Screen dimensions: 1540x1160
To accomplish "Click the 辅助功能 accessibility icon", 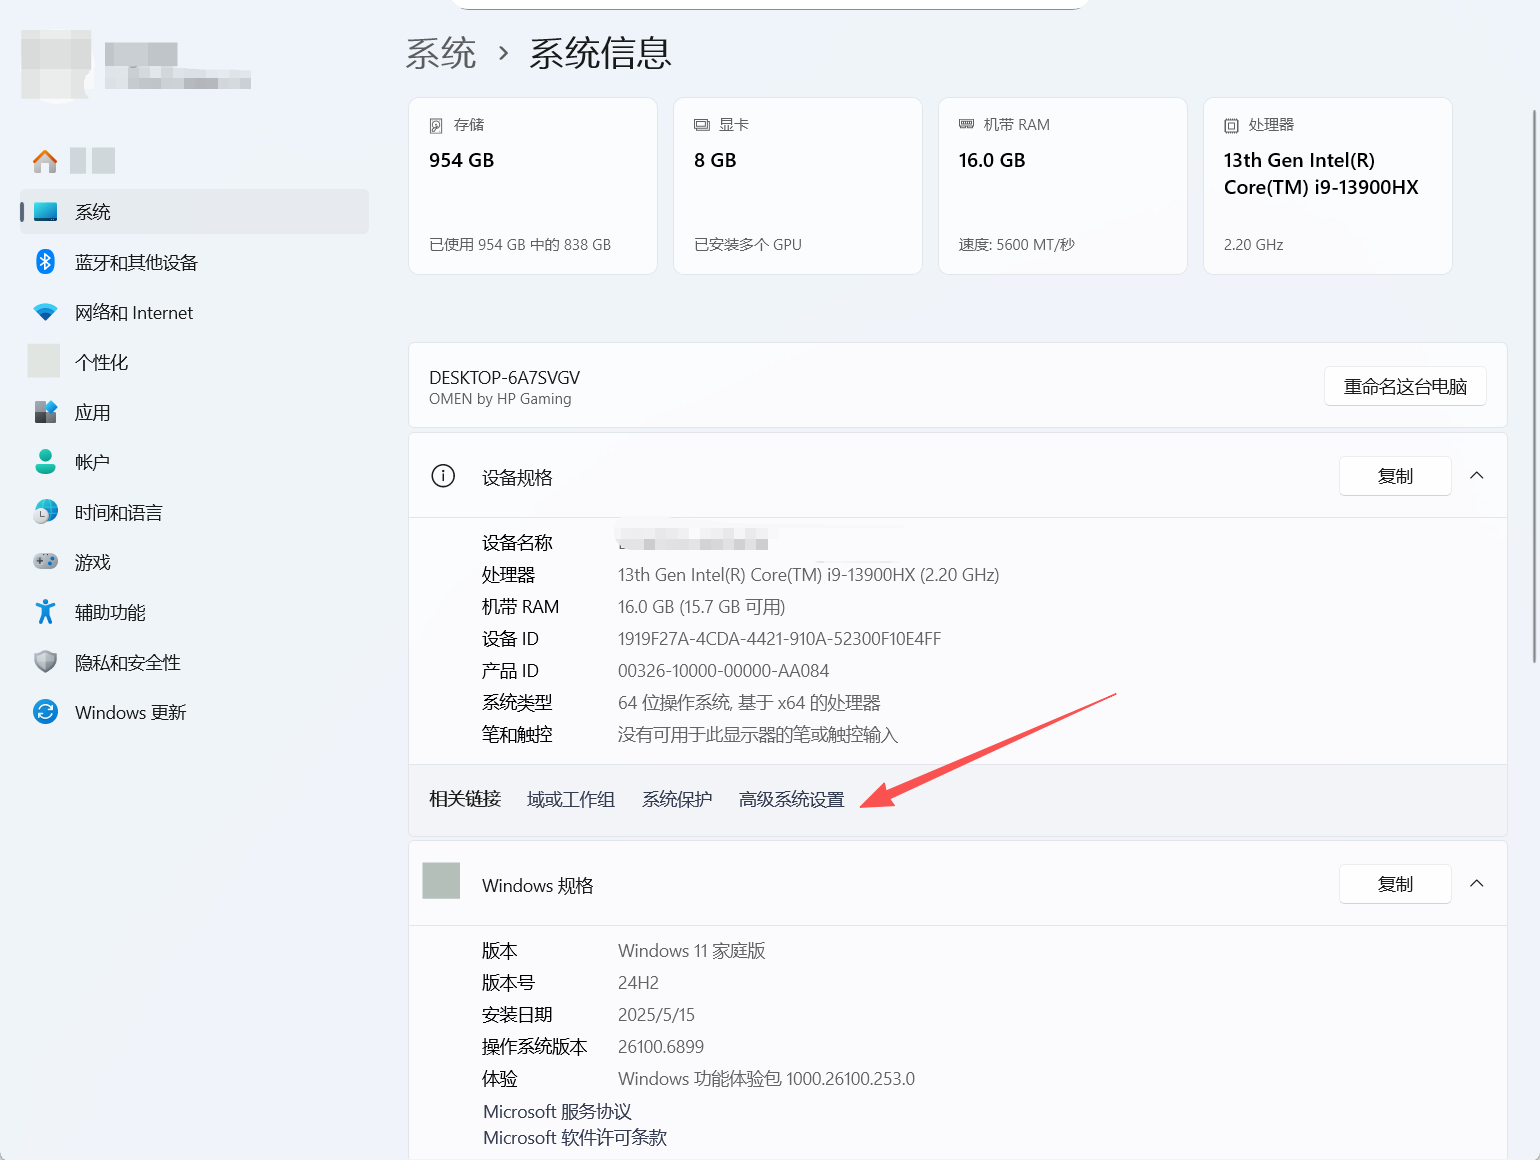I will 45,612.
